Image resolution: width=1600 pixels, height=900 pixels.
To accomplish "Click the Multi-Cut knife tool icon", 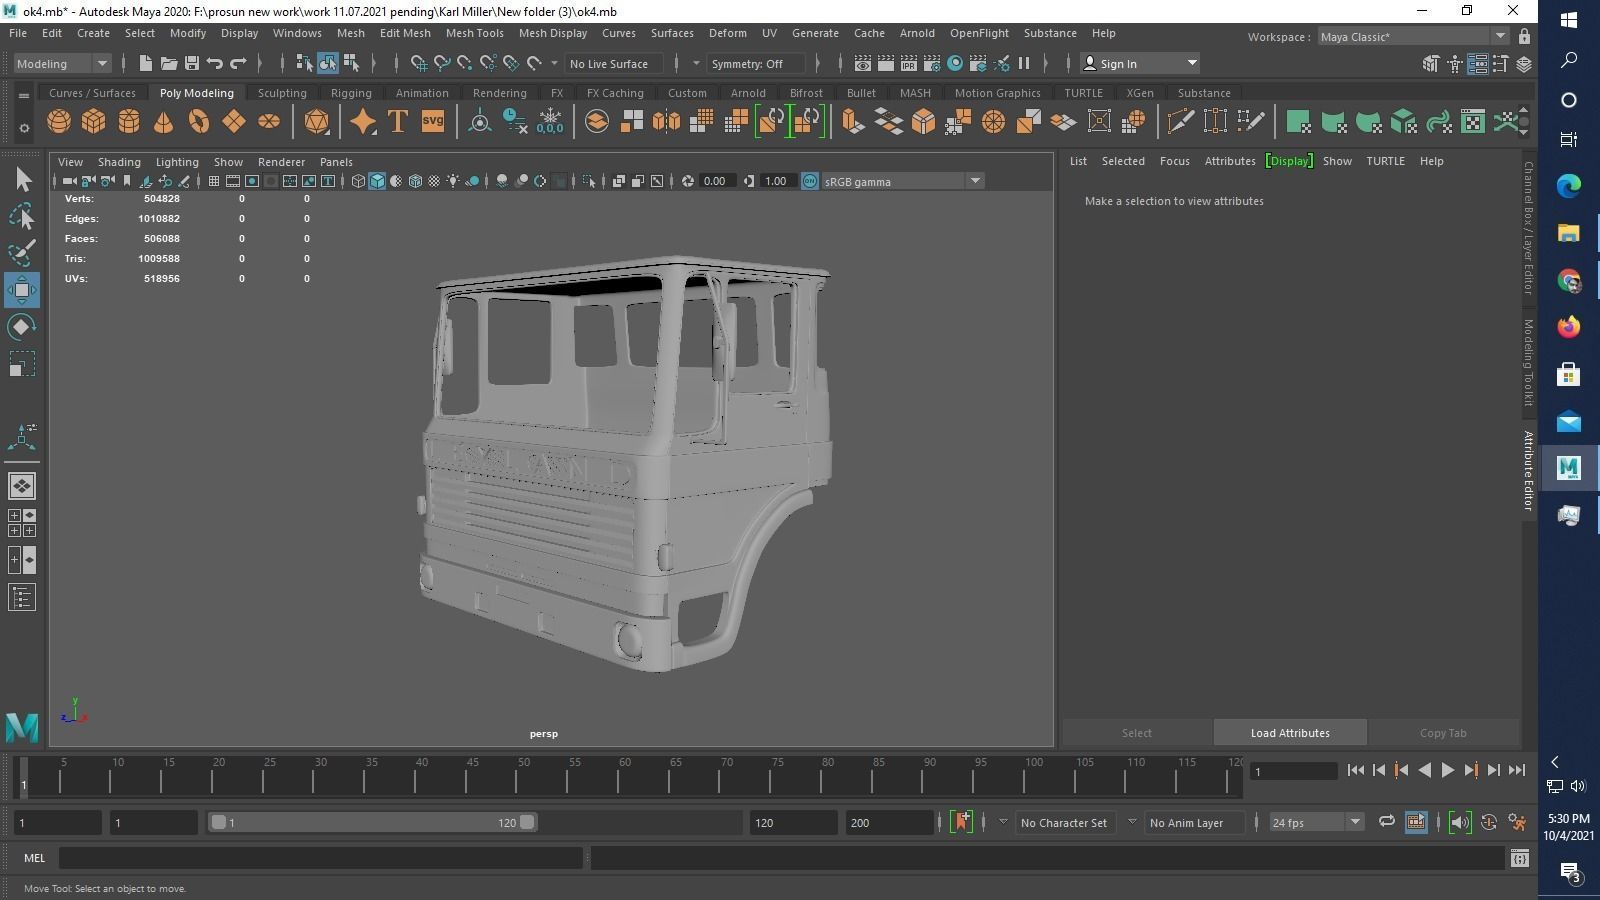I will [x=1180, y=122].
